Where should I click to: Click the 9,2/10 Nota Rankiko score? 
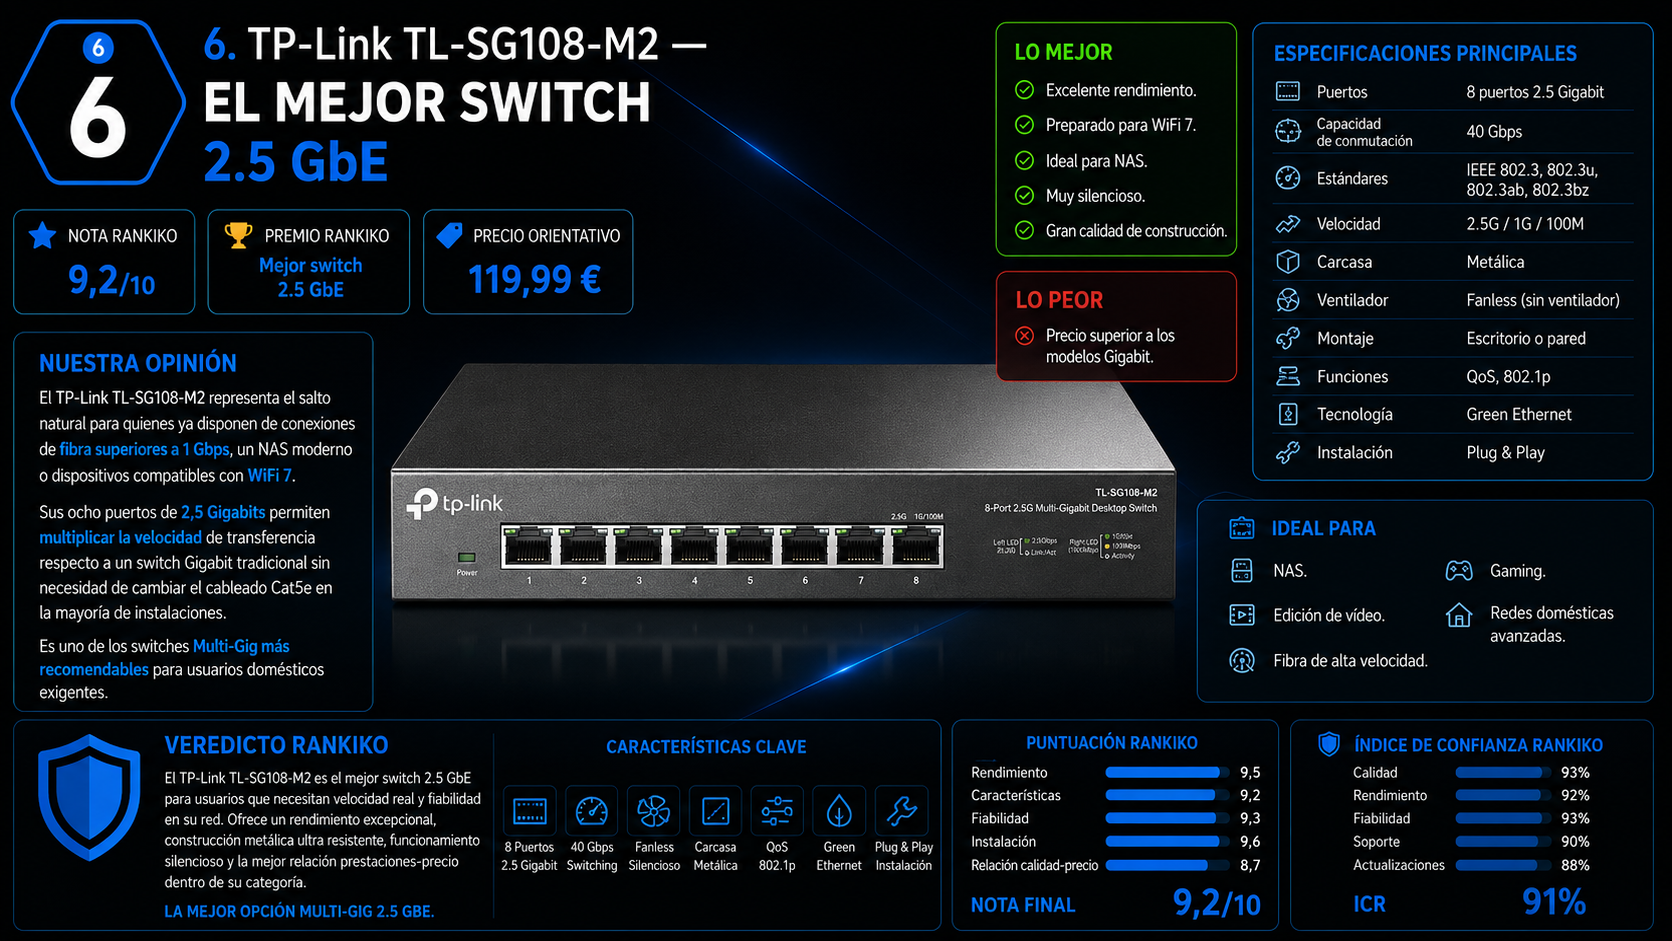[111, 281]
